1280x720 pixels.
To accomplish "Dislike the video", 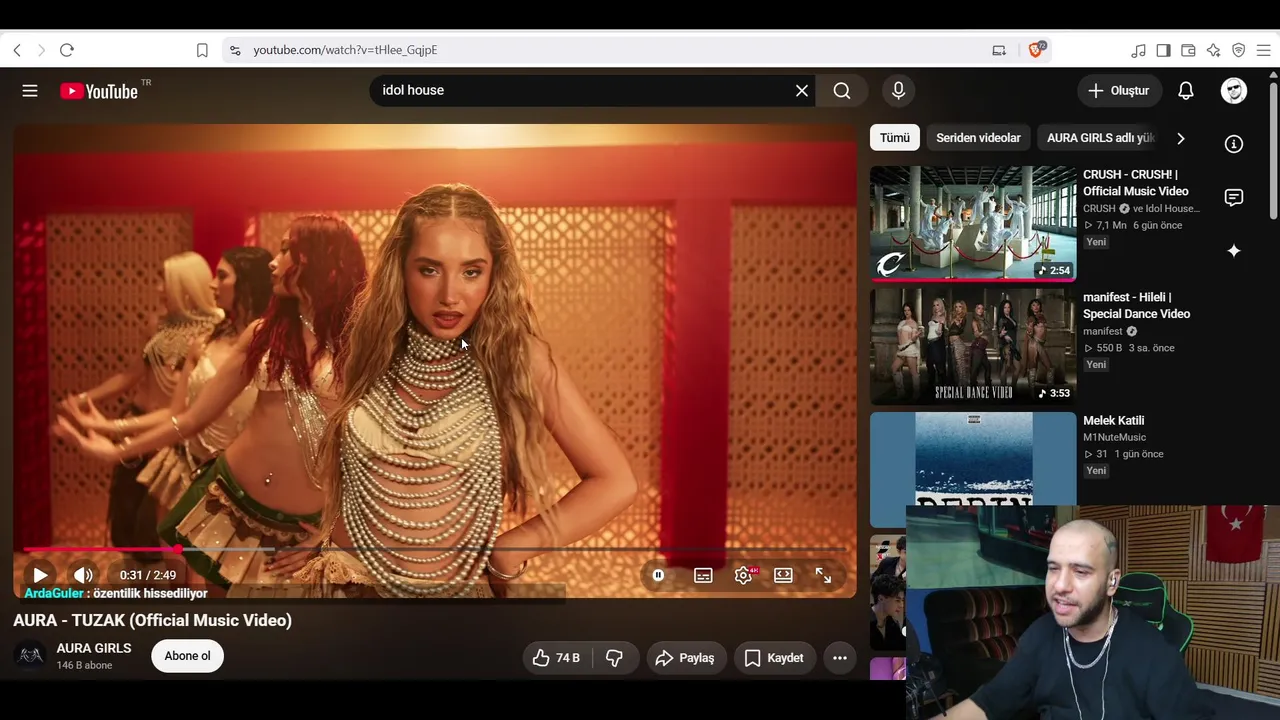I will (614, 658).
